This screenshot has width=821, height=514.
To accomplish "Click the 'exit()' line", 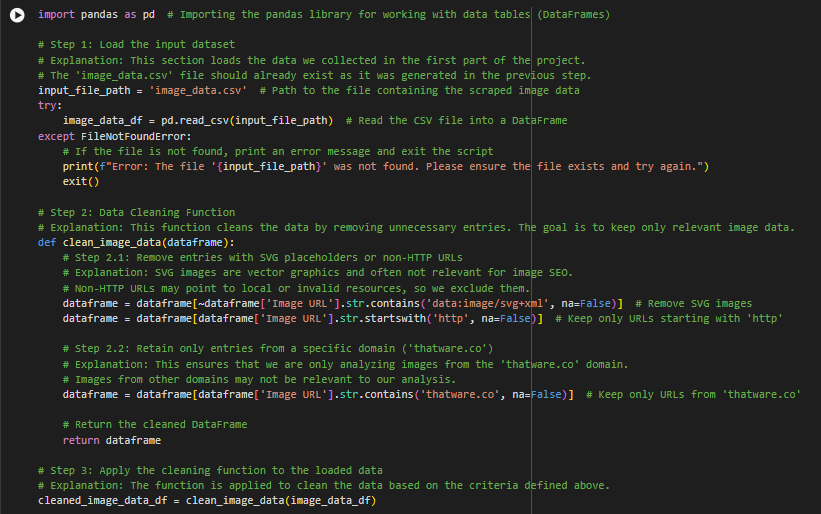I will (x=81, y=182).
